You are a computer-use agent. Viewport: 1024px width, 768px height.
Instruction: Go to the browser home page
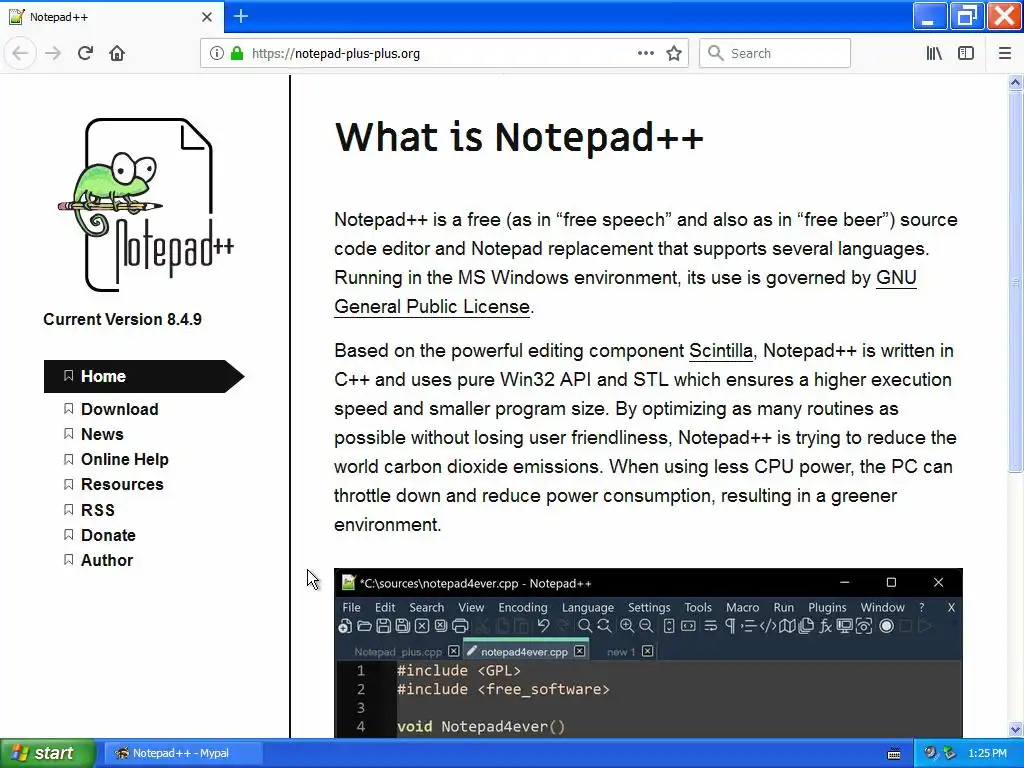point(117,53)
